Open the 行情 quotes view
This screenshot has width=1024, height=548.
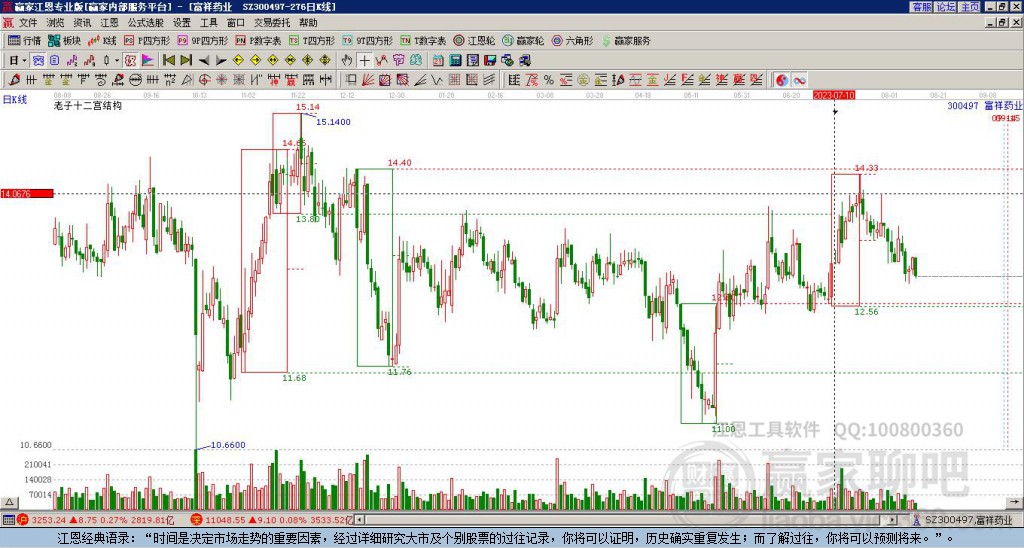click(x=25, y=40)
